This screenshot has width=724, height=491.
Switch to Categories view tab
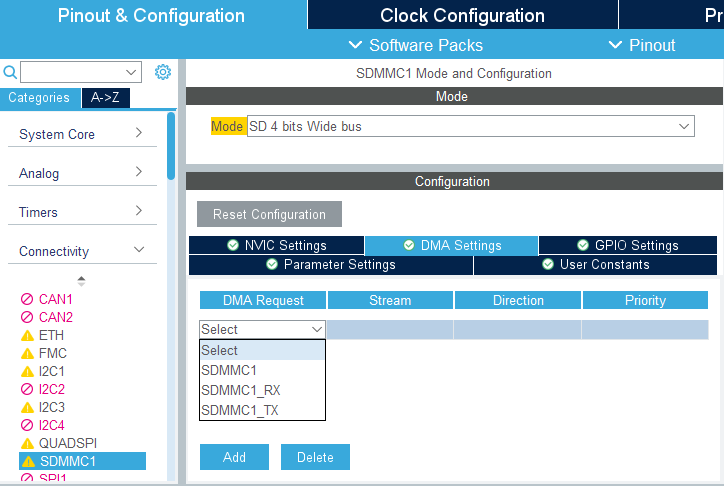(39, 97)
